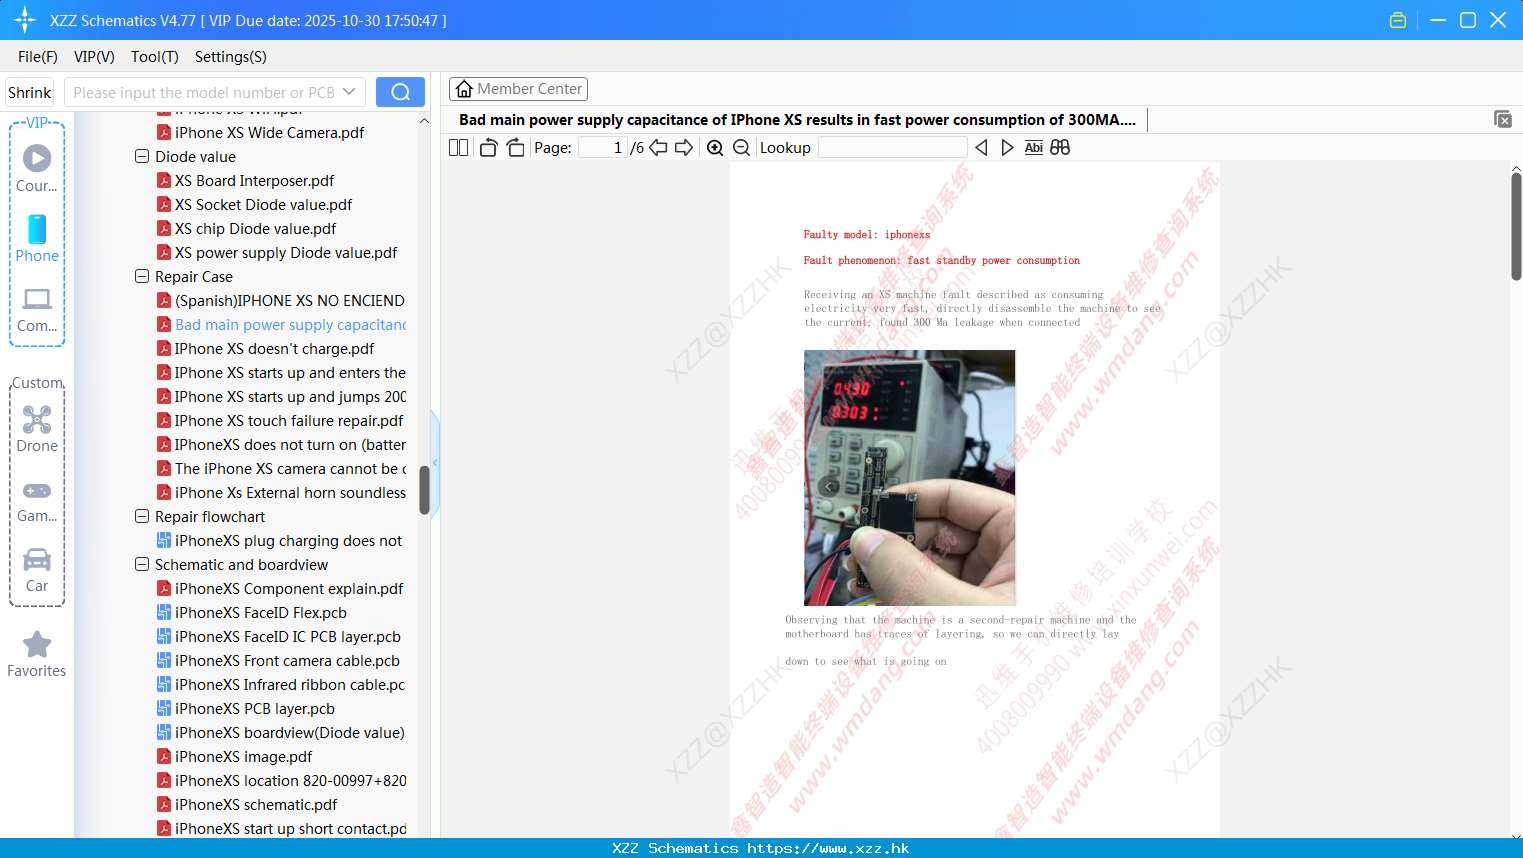1523x858 pixels.
Task: Open XS power supply Diode value.pdf
Action: (x=277, y=253)
